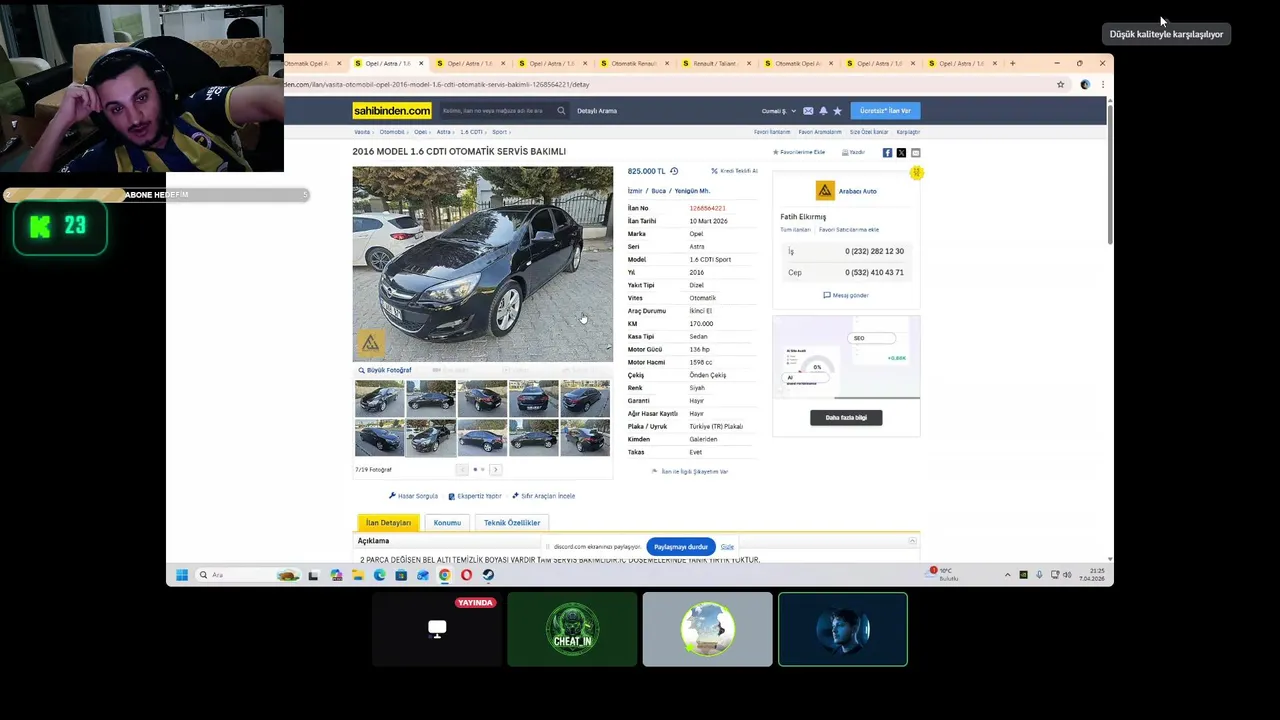Show hidden system tray icons

pyautogui.click(x=1007, y=575)
